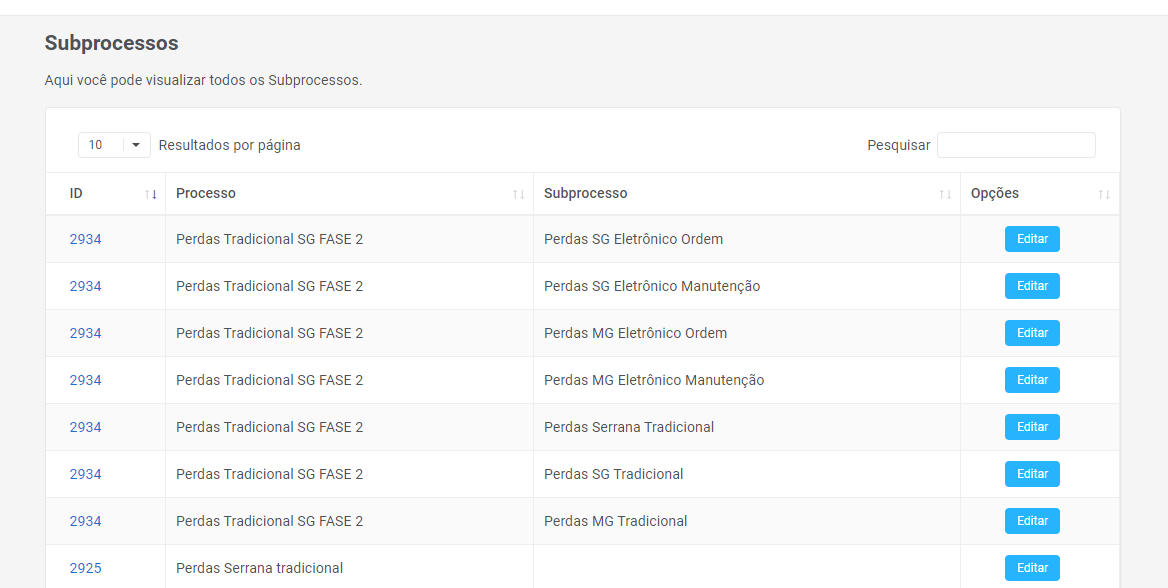Click ID 2934 in the Perdas MG Tradicional row
The width and height of the screenshot is (1168, 588).
tap(86, 521)
